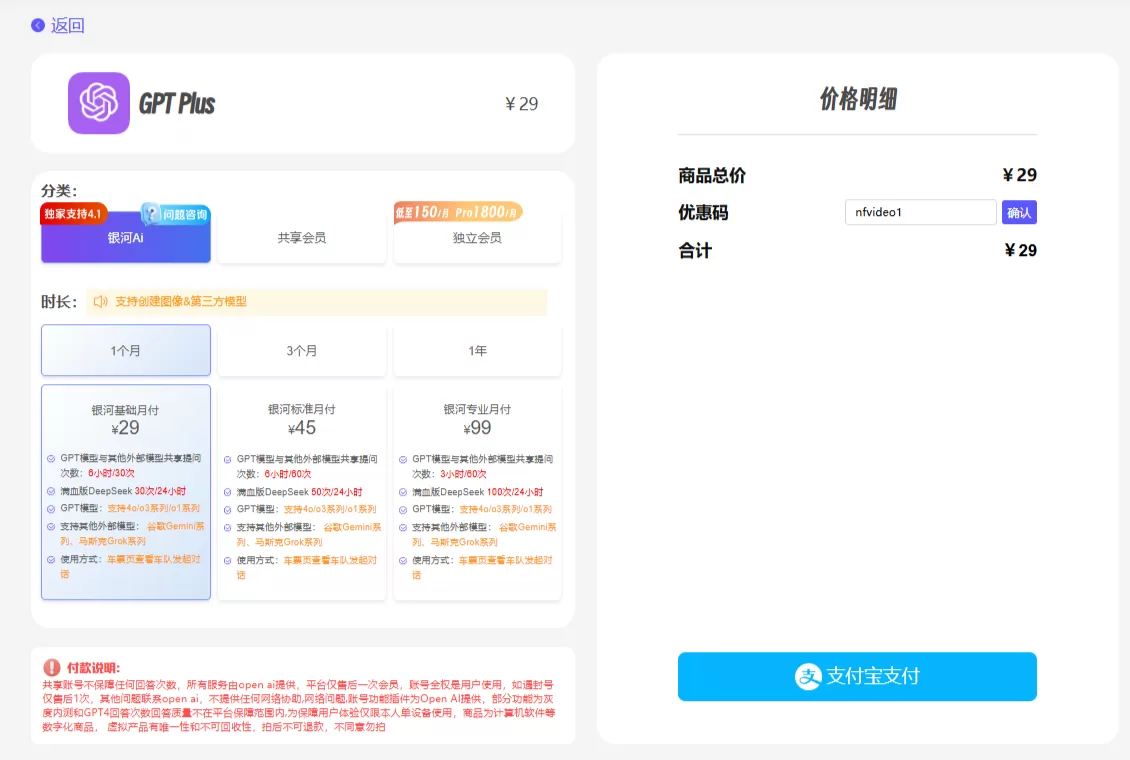This screenshot has height=760, width=1130.
Task: Click the 问题咨询 help badge
Action: [175, 214]
